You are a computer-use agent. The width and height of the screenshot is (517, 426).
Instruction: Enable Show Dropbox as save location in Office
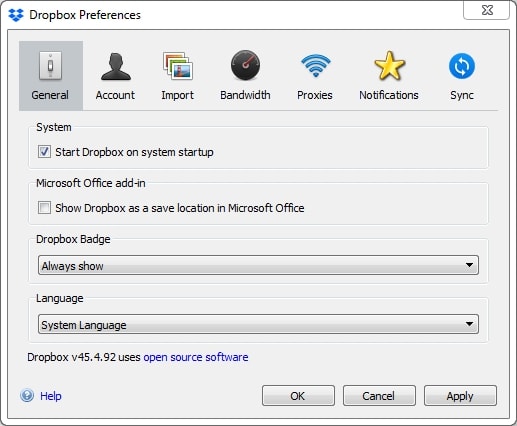(x=44, y=208)
